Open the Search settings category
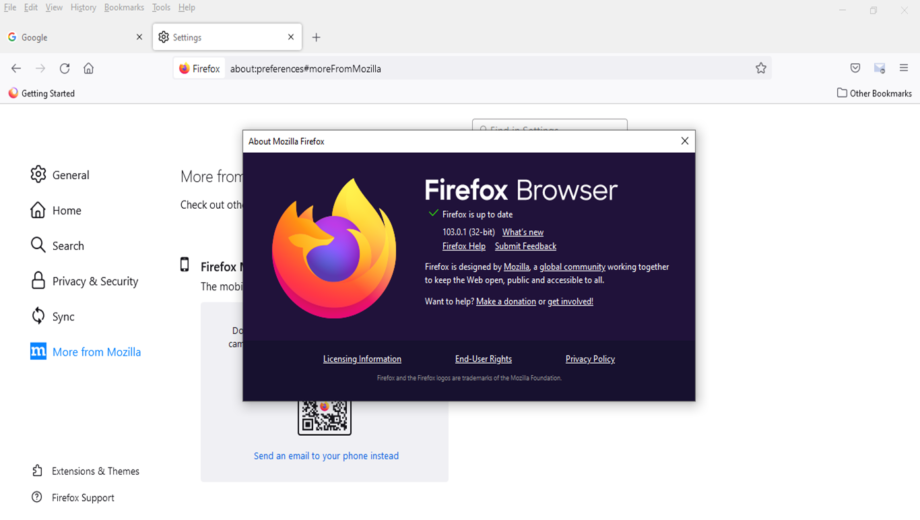 [58, 245]
